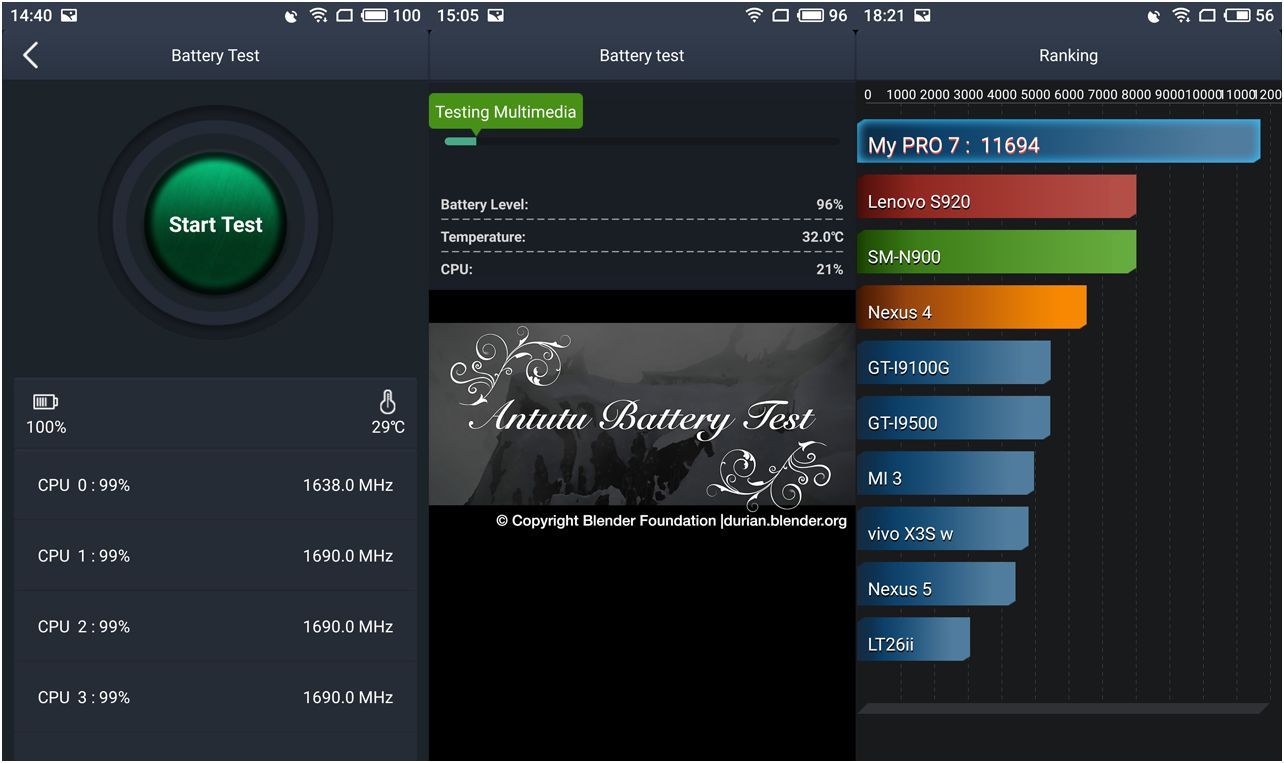This screenshot has width=1284, height=763.
Task: Open the Antutu Battery Test video thumbnail
Action: tap(641, 413)
